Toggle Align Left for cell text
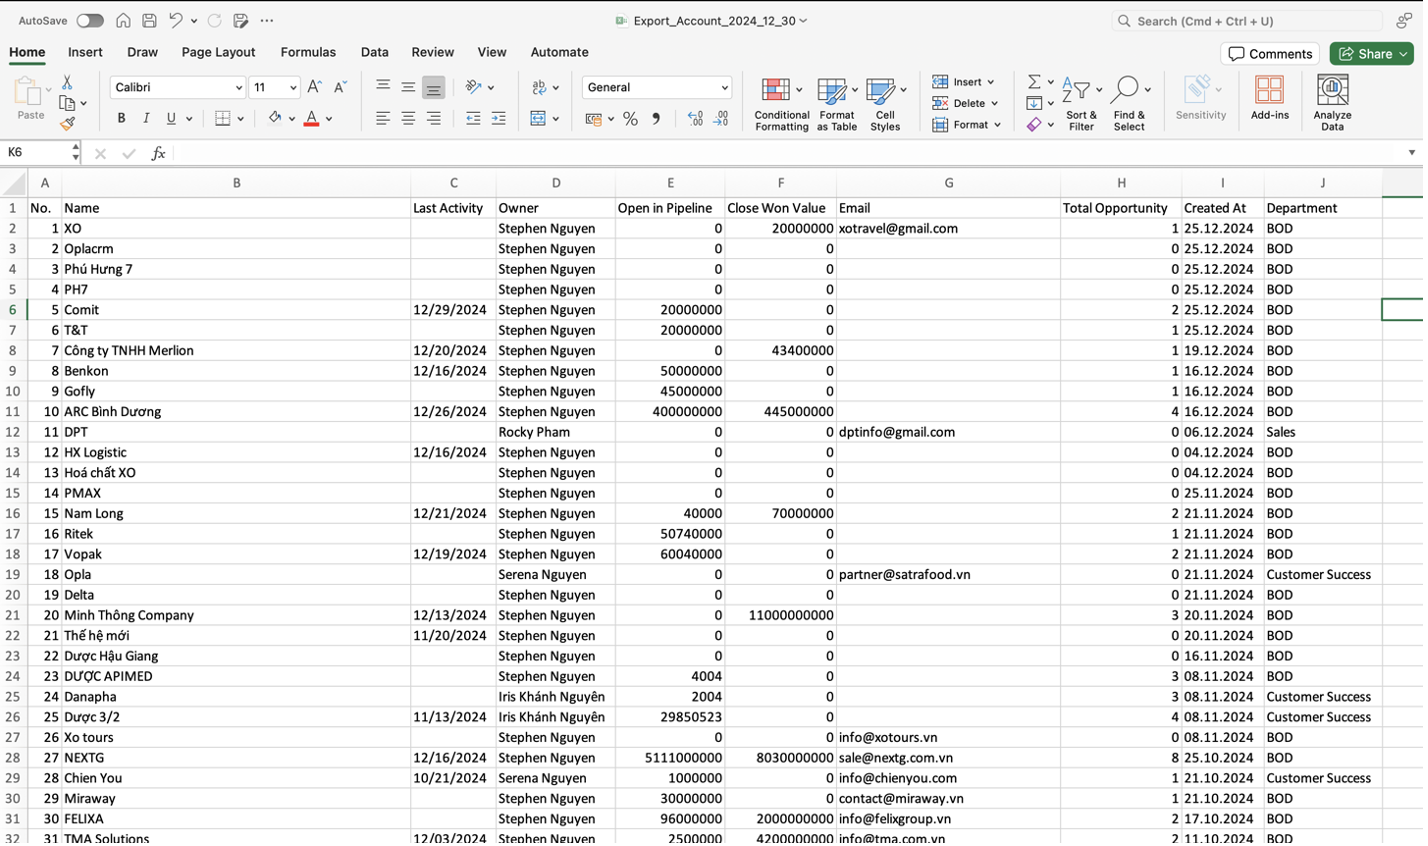 (384, 119)
